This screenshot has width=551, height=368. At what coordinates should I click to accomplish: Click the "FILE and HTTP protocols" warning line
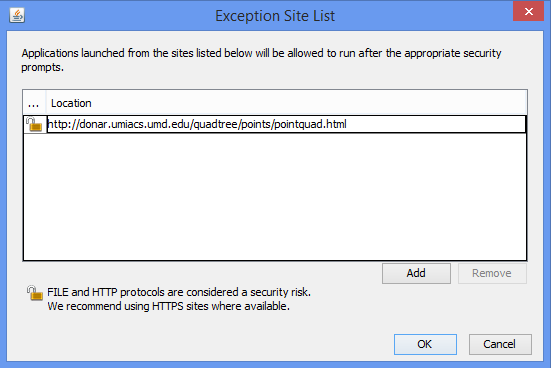click(x=179, y=292)
